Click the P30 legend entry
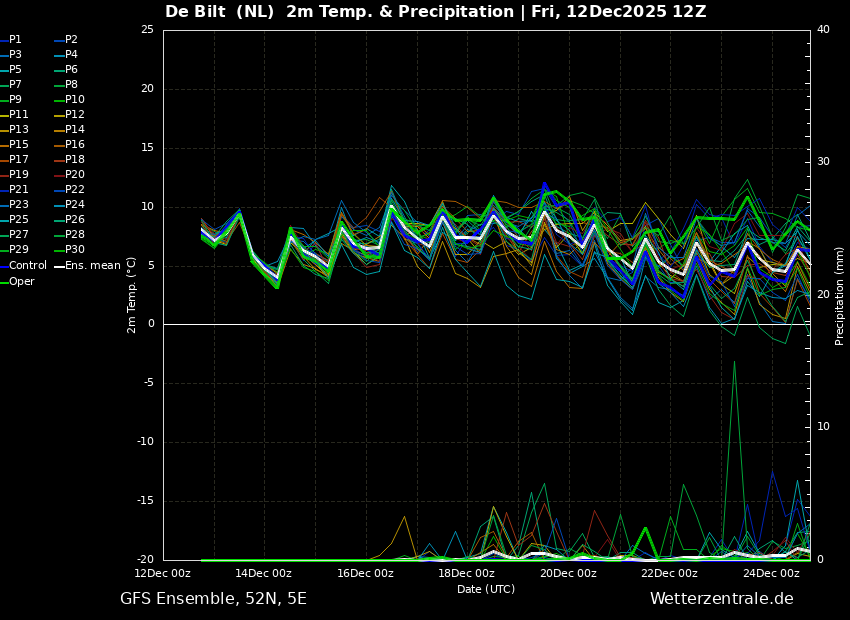850x620 pixels. [70, 249]
